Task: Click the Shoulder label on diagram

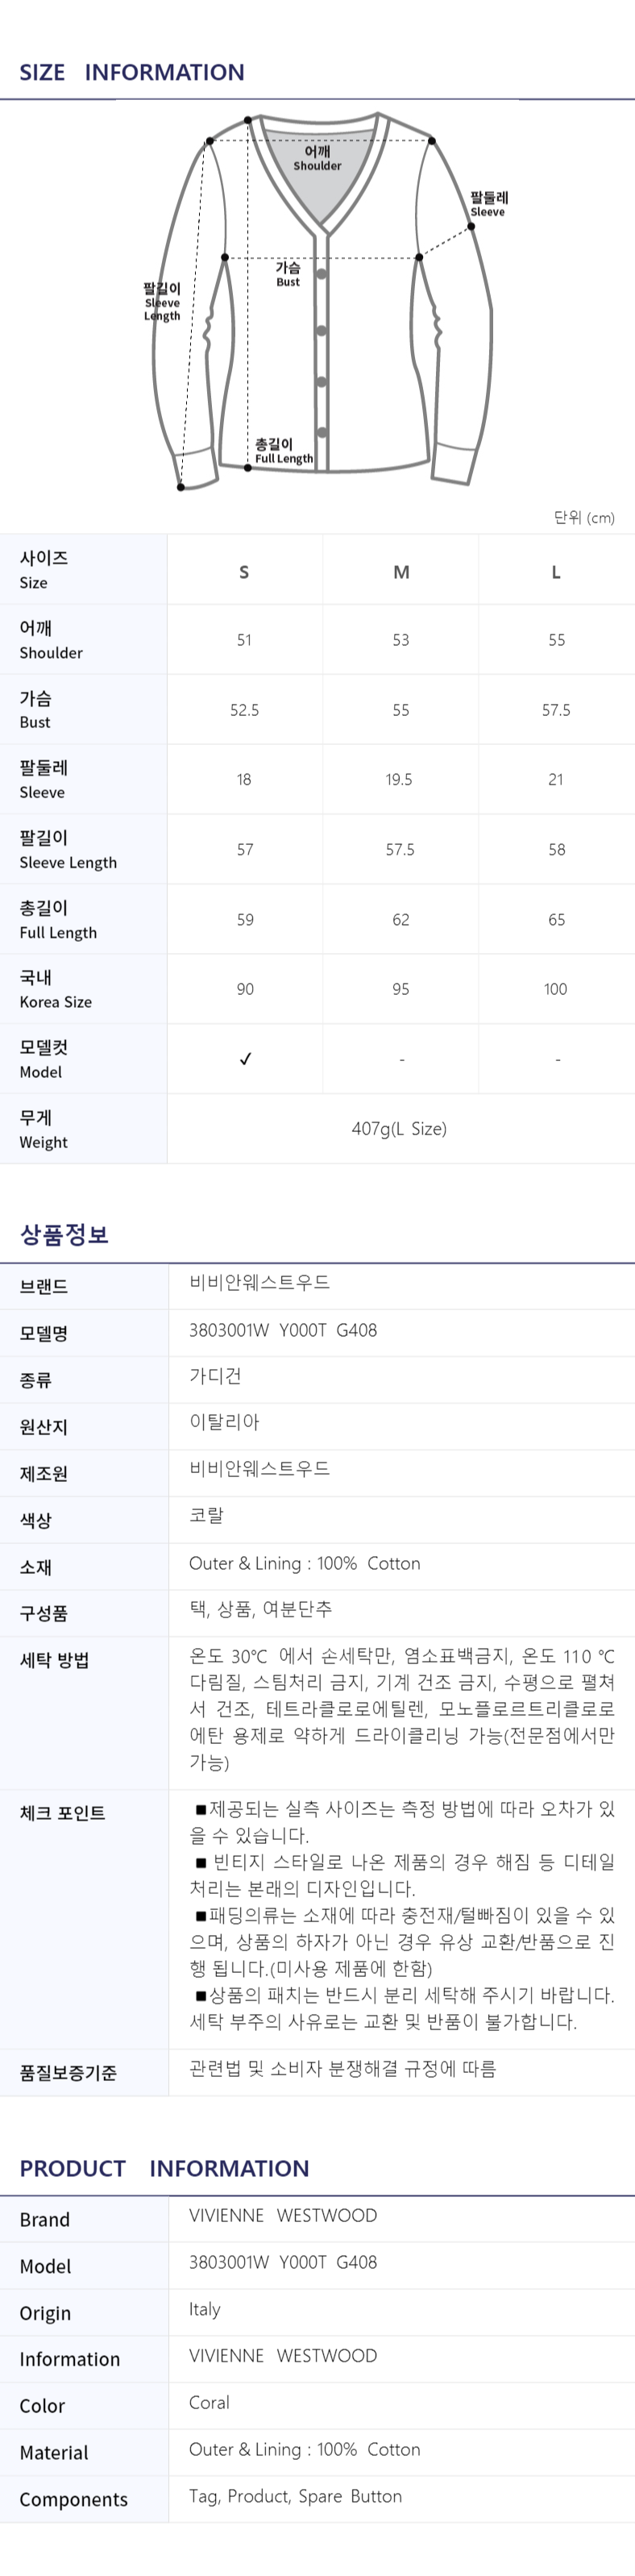Action: [x=317, y=158]
